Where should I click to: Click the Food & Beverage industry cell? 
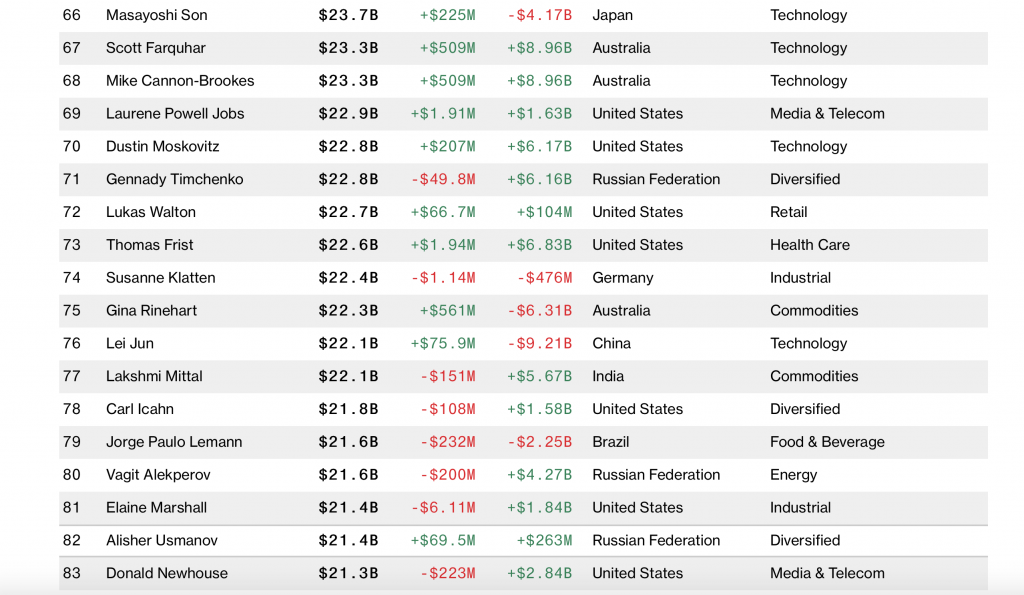(827, 442)
